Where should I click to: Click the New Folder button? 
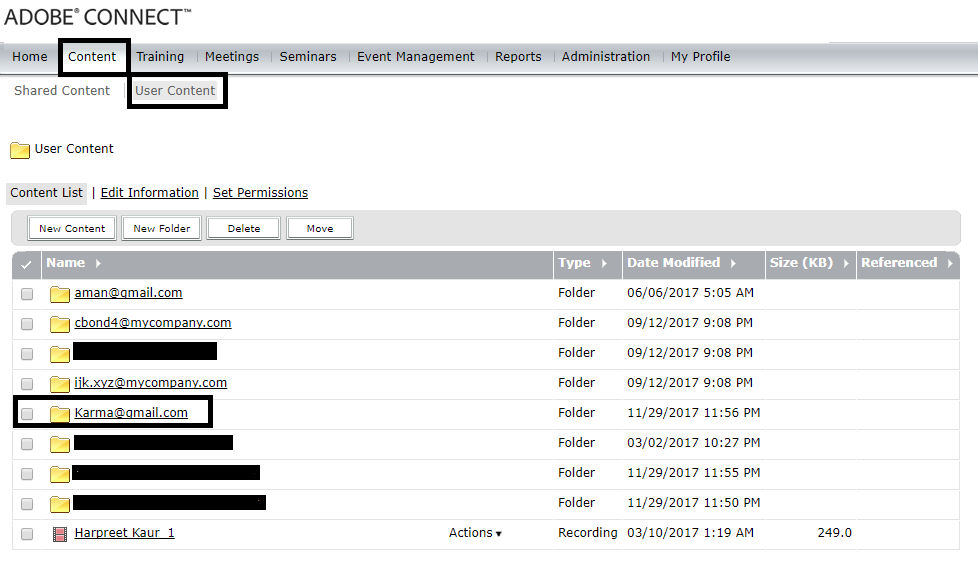pyautogui.click(x=161, y=228)
